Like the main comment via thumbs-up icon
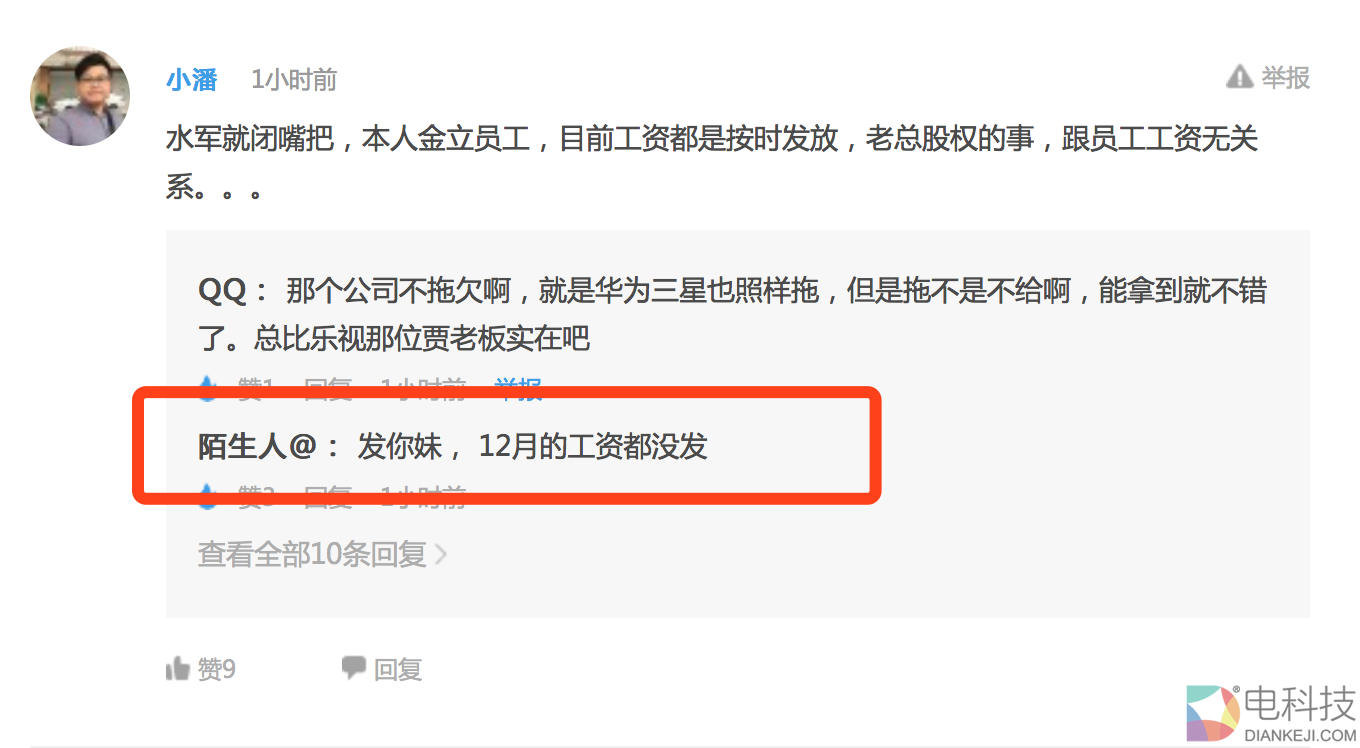 coord(178,668)
